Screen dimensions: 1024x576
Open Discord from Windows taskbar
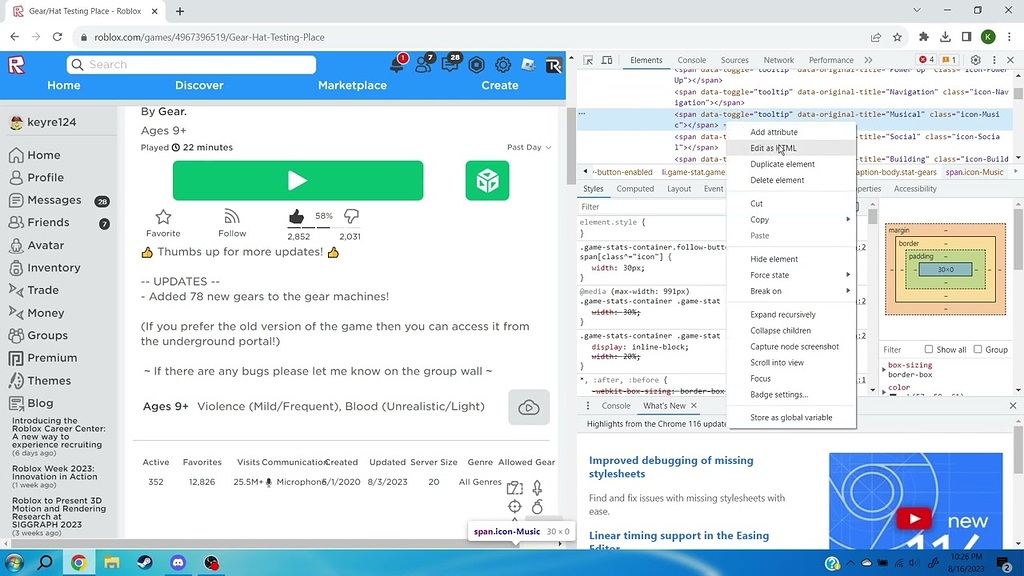click(178, 562)
